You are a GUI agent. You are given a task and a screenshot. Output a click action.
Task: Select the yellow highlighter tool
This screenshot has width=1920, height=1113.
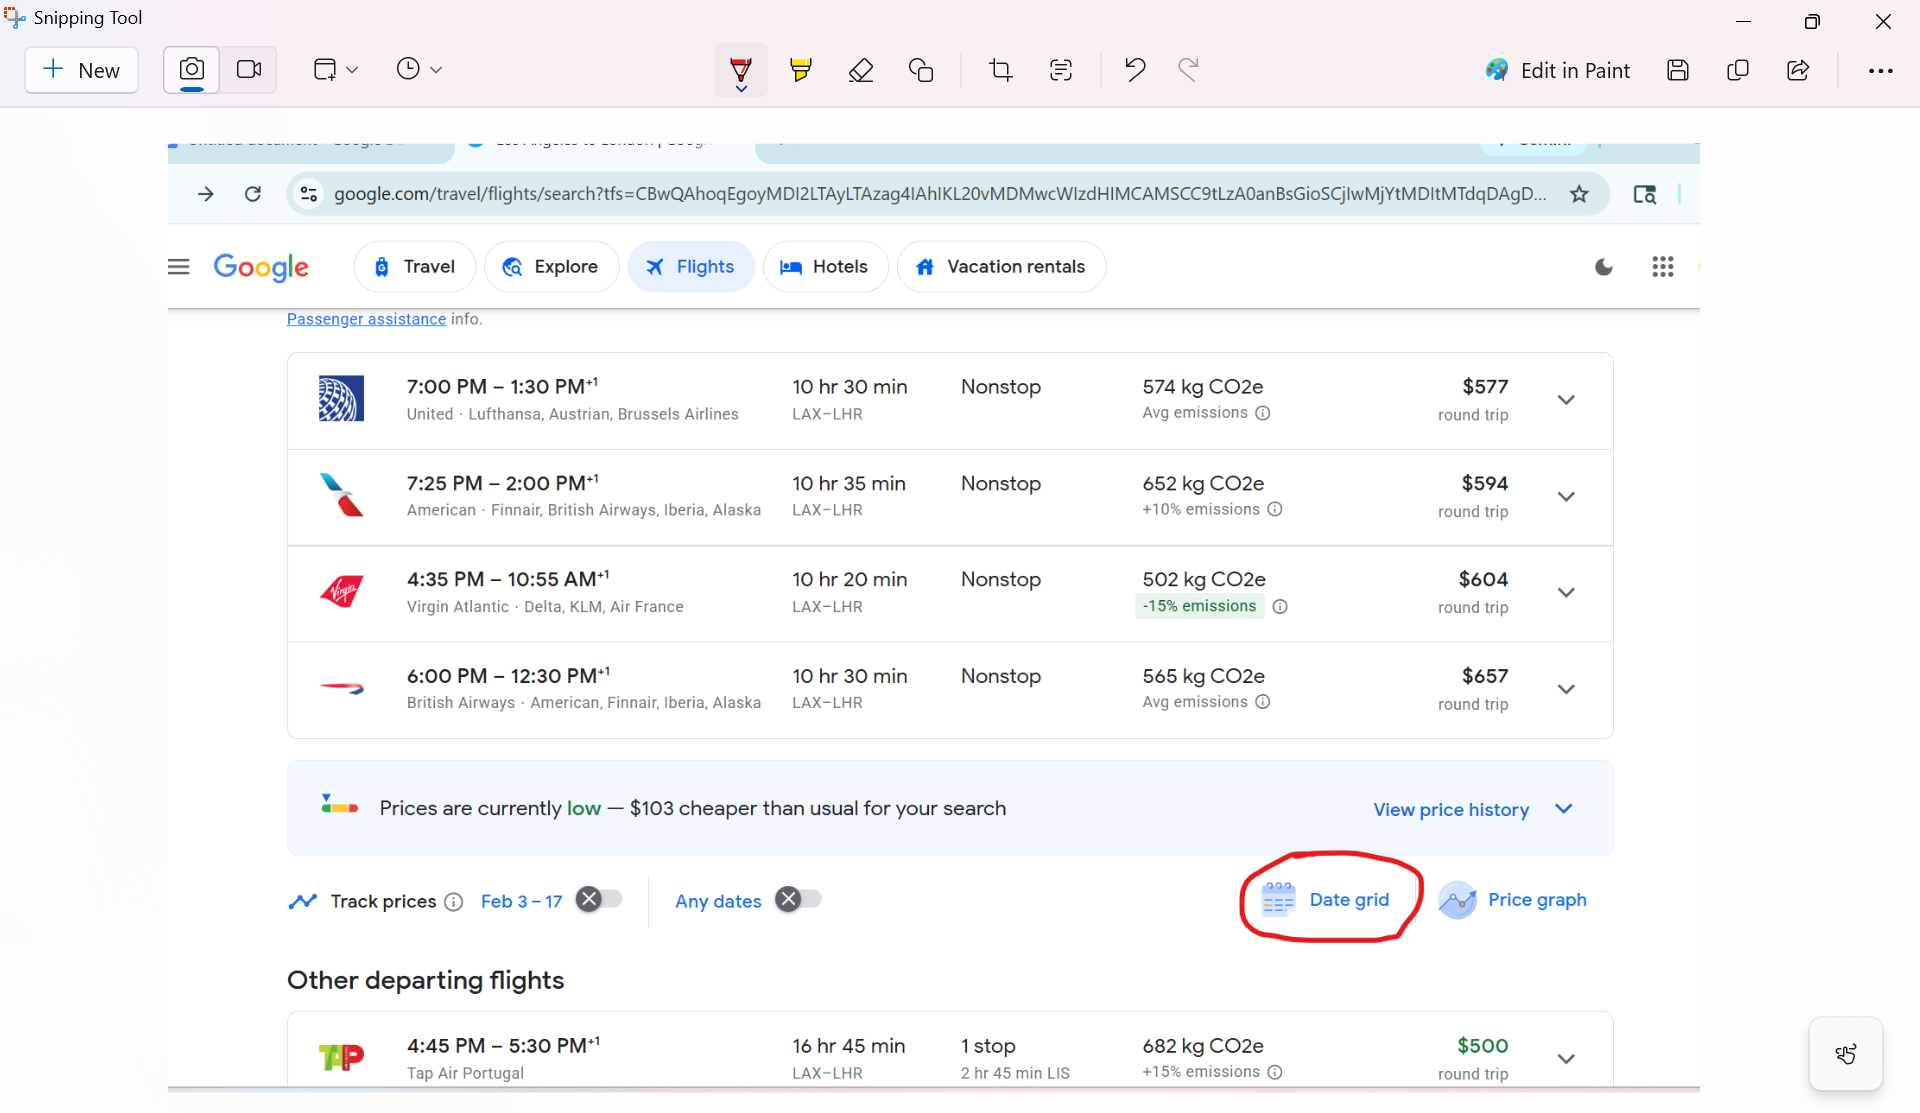[800, 70]
